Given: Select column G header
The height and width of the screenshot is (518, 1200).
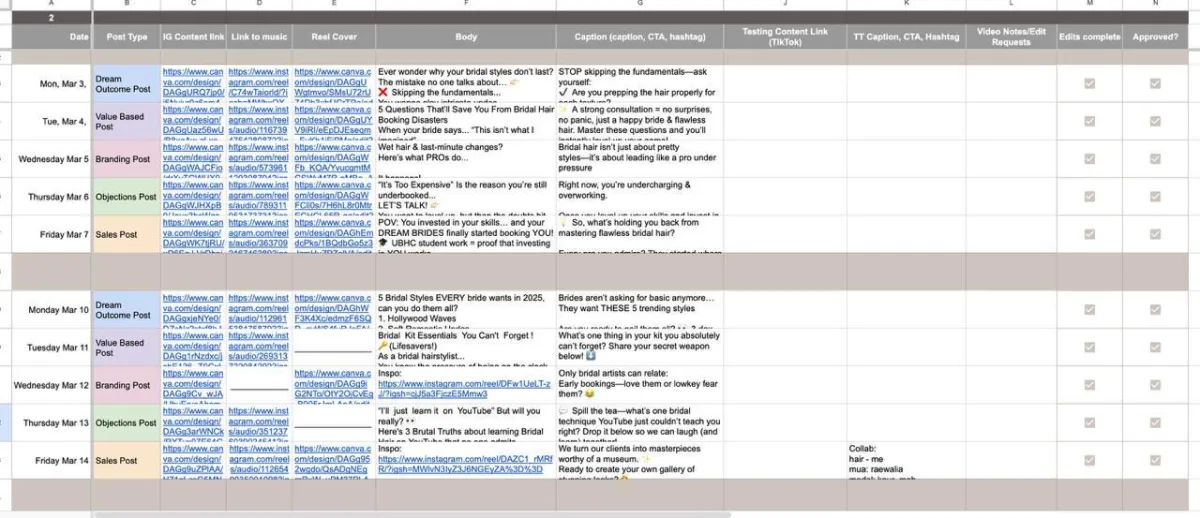Looking at the screenshot, I should pyautogui.click(x=638, y=4).
